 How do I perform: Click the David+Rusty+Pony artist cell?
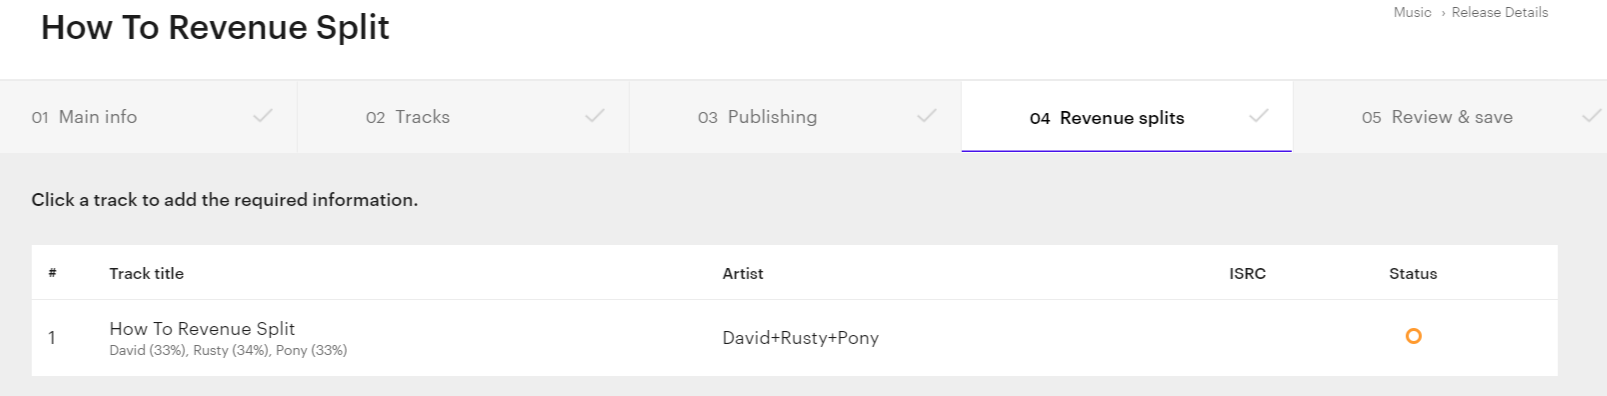(x=800, y=338)
